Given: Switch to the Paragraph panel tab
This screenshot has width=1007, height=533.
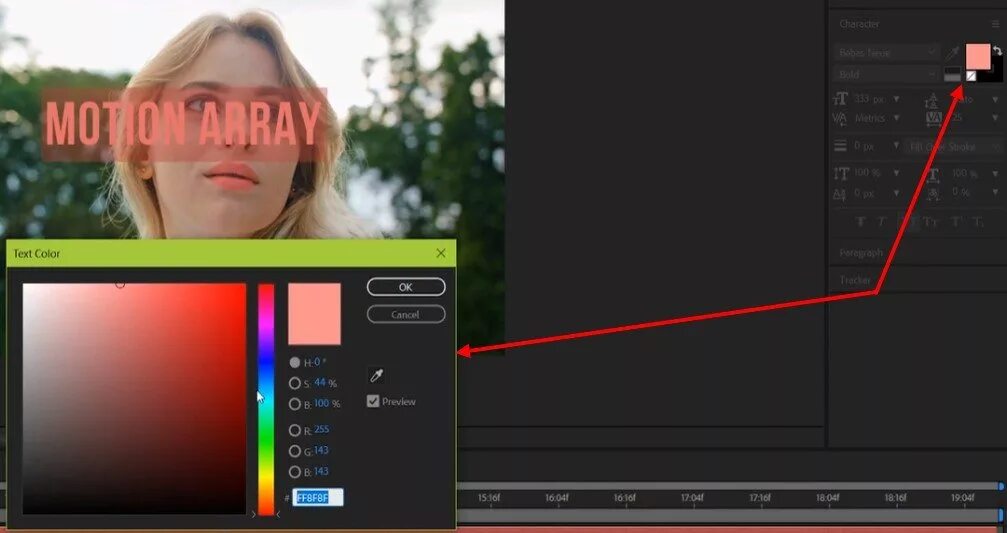Looking at the screenshot, I should (861, 253).
